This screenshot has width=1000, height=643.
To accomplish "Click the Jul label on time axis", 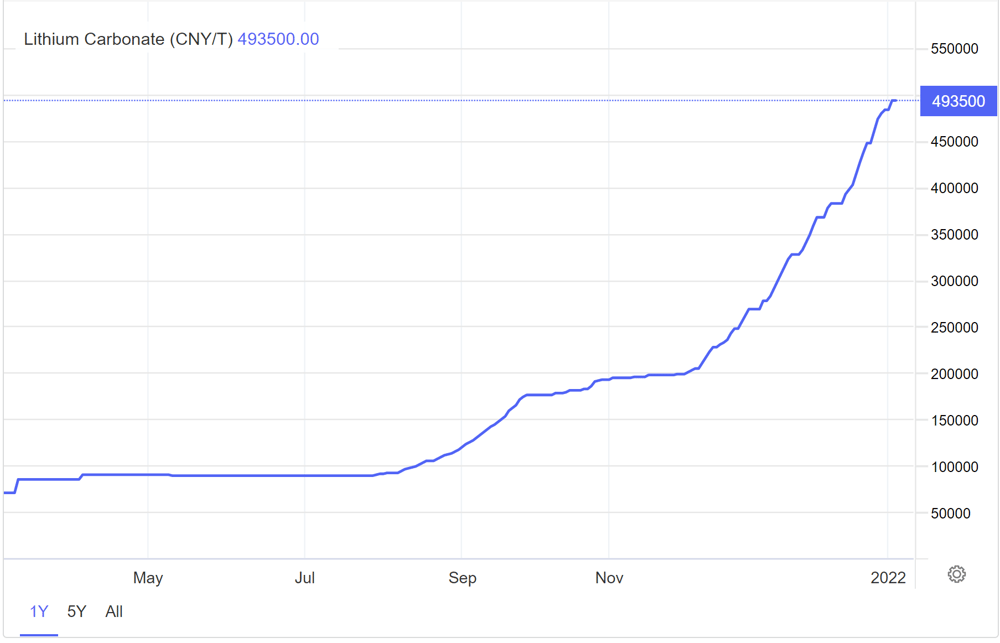I will point(305,577).
